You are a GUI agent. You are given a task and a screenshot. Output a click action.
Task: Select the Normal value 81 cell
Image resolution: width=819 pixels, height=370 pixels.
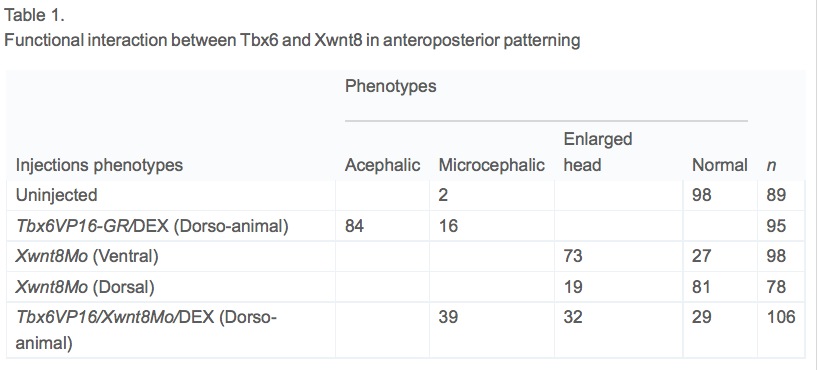[x=701, y=286]
